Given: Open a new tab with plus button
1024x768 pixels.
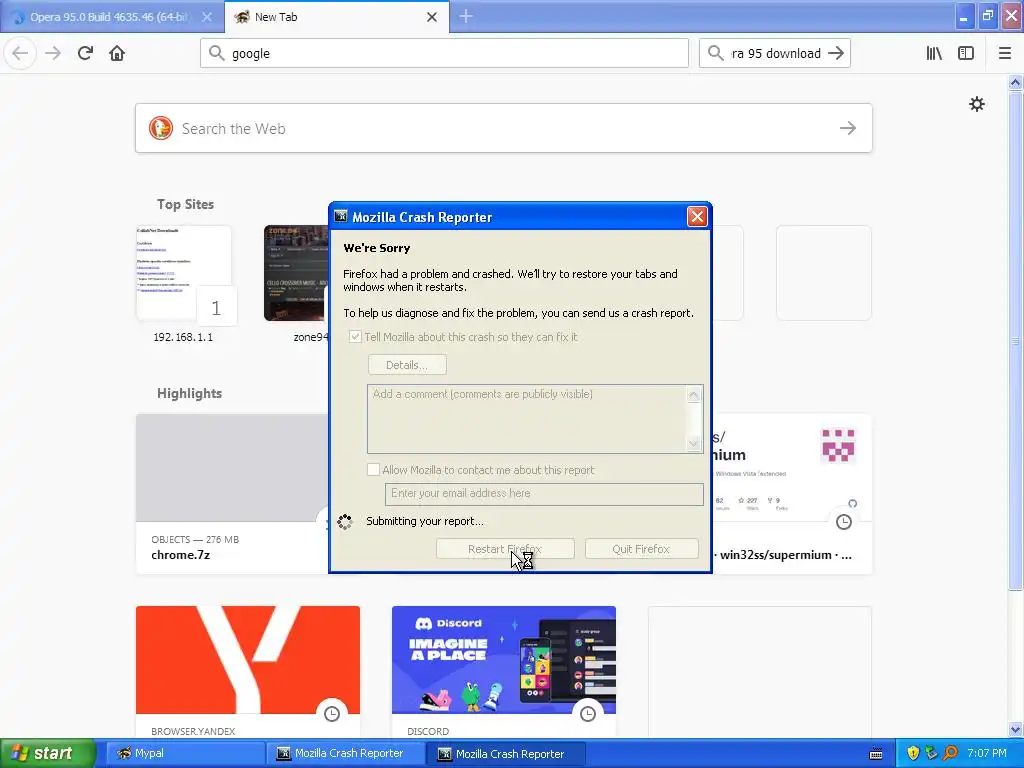Looking at the screenshot, I should (466, 16).
